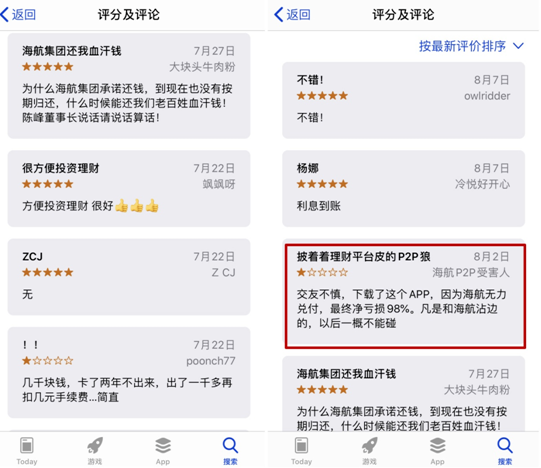Image resolution: width=541 pixels, height=468 pixels.
Task: Select the App layers icon on left screen
Action: [x=163, y=445]
